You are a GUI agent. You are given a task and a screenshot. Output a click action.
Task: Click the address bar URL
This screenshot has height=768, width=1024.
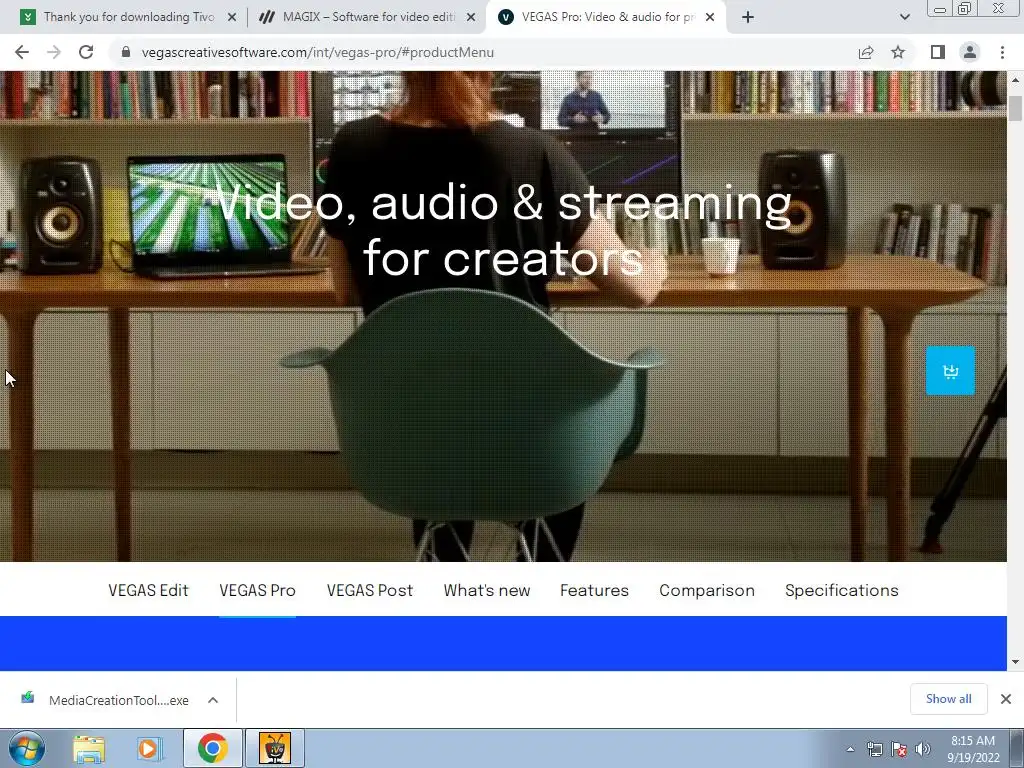coord(317,52)
